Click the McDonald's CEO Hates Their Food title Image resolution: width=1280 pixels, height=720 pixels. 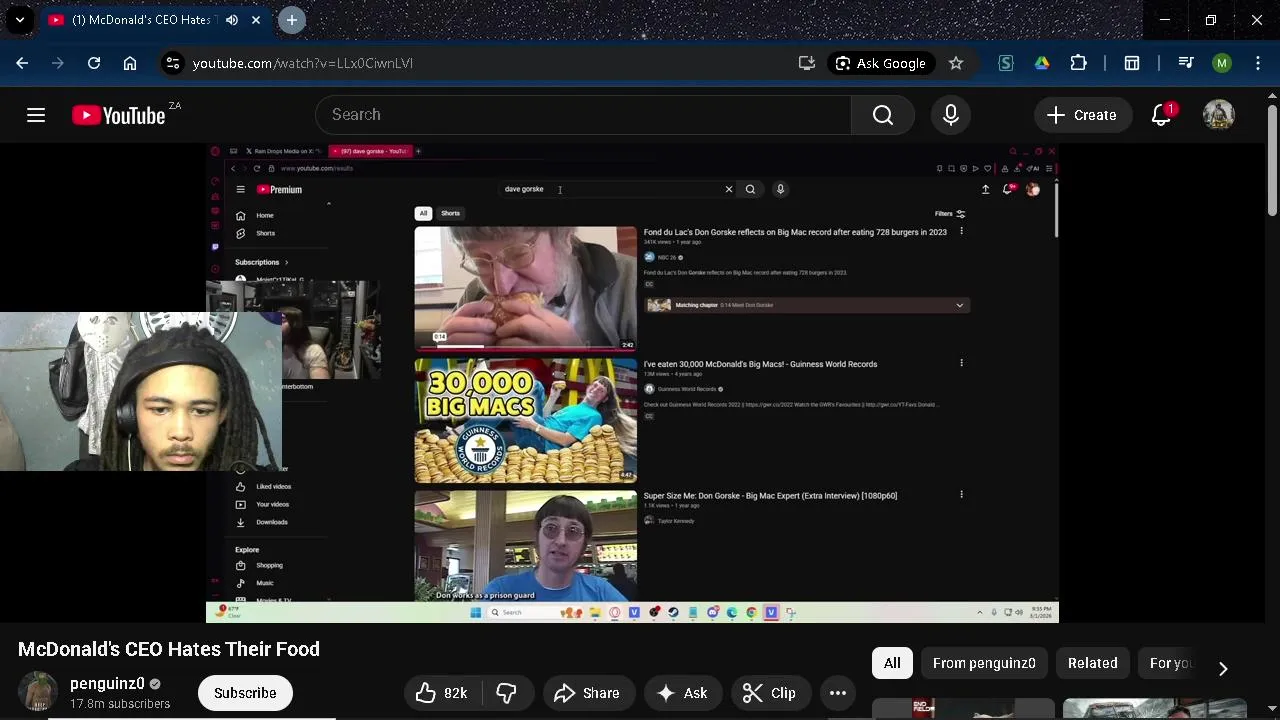pyautogui.click(x=169, y=649)
